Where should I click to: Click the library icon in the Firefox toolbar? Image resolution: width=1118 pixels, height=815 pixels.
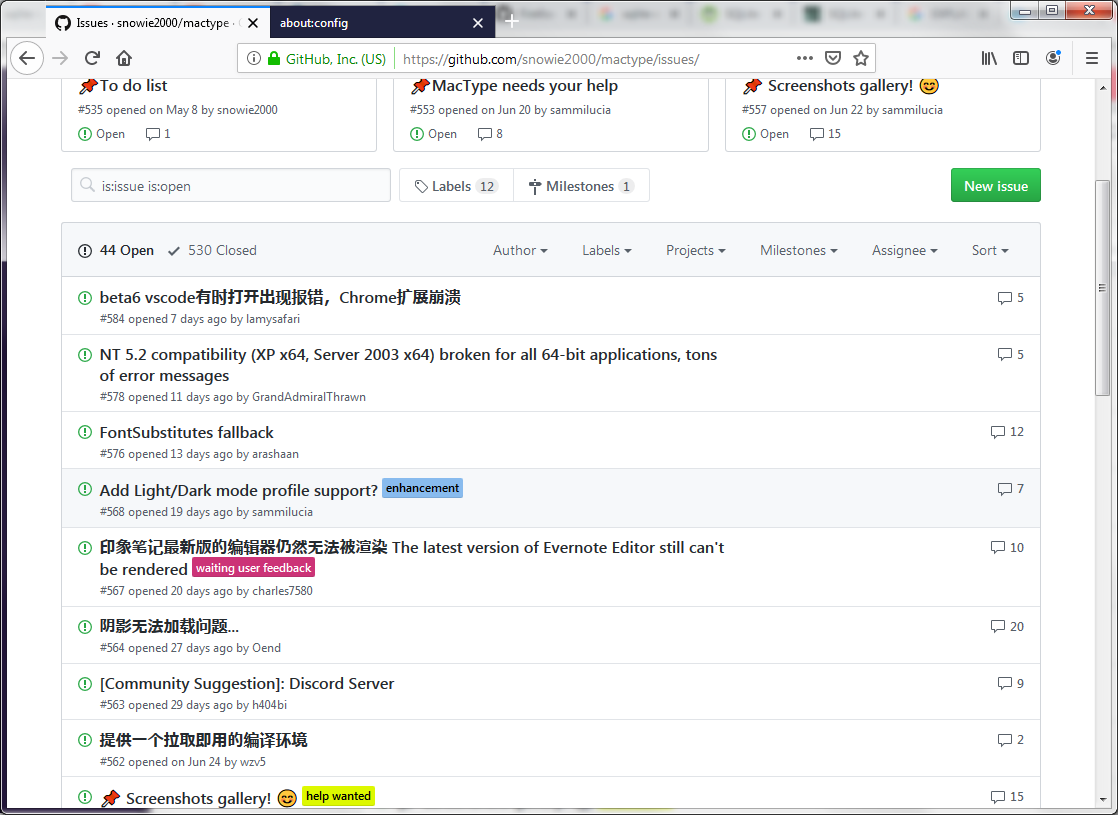point(989,58)
